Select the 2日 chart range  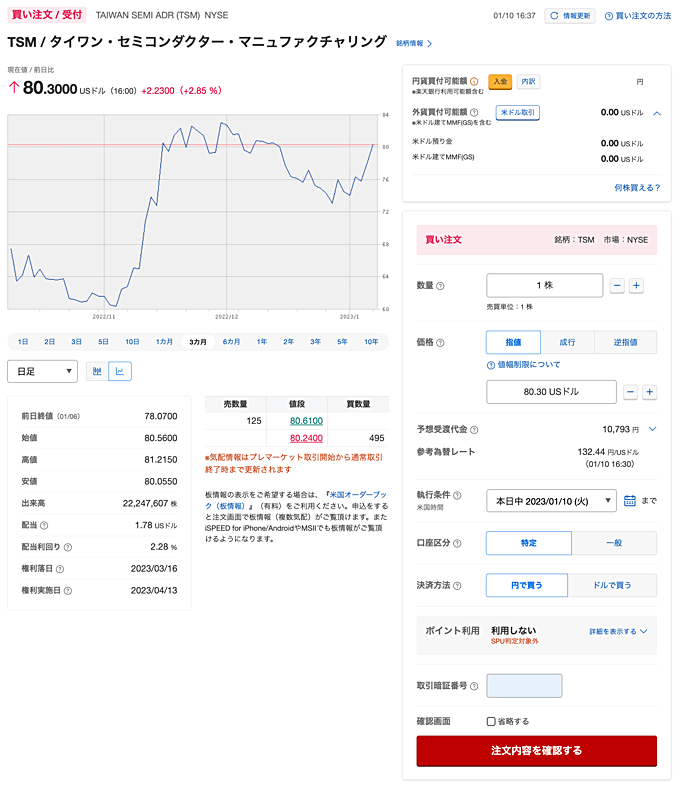pyautogui.click(x=50, y=342)
